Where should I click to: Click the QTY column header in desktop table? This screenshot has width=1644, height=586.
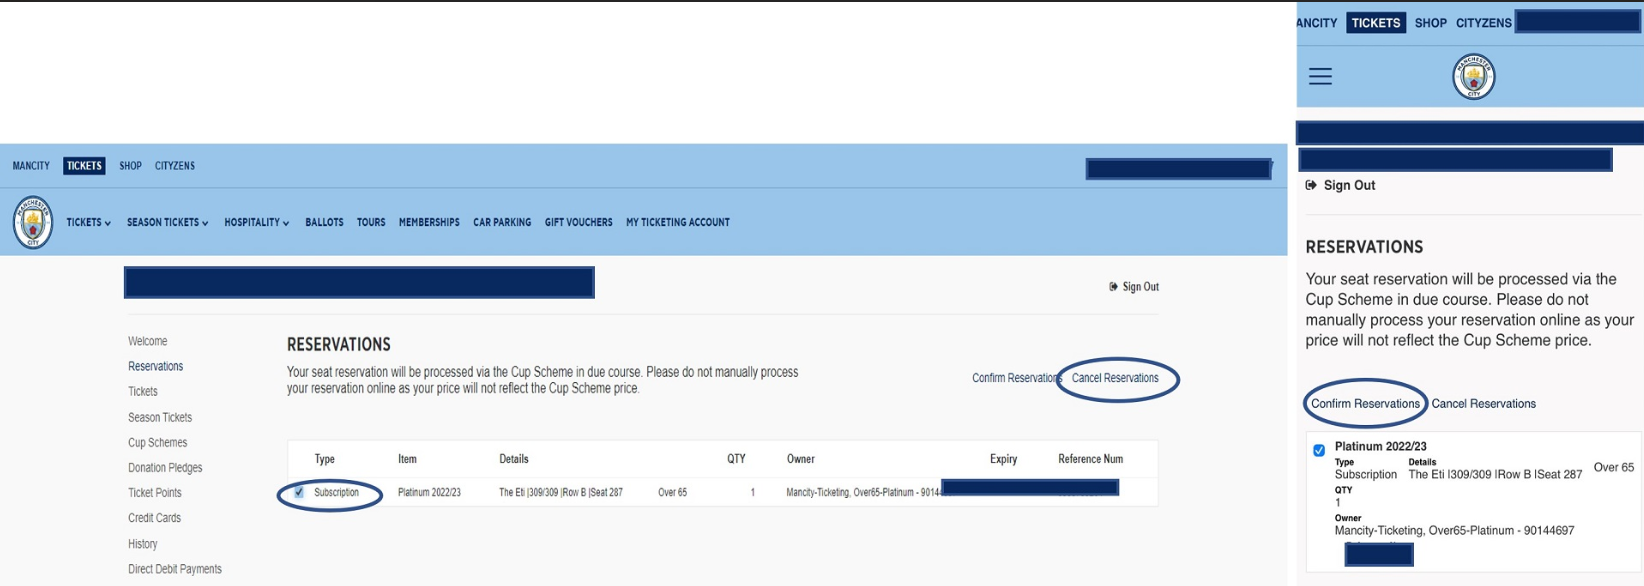(737, 459)
